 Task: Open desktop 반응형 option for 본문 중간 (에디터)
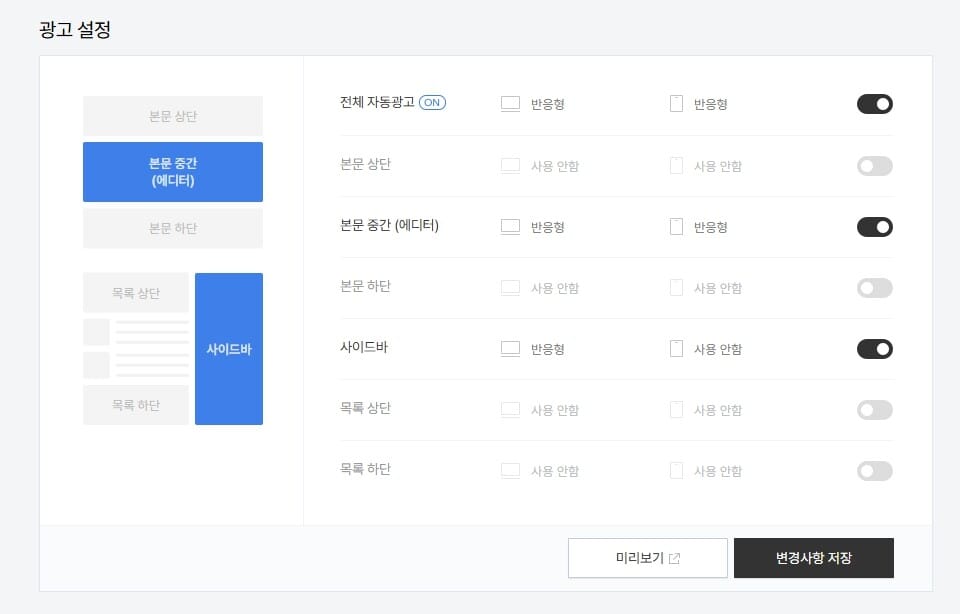pos(547,227)
